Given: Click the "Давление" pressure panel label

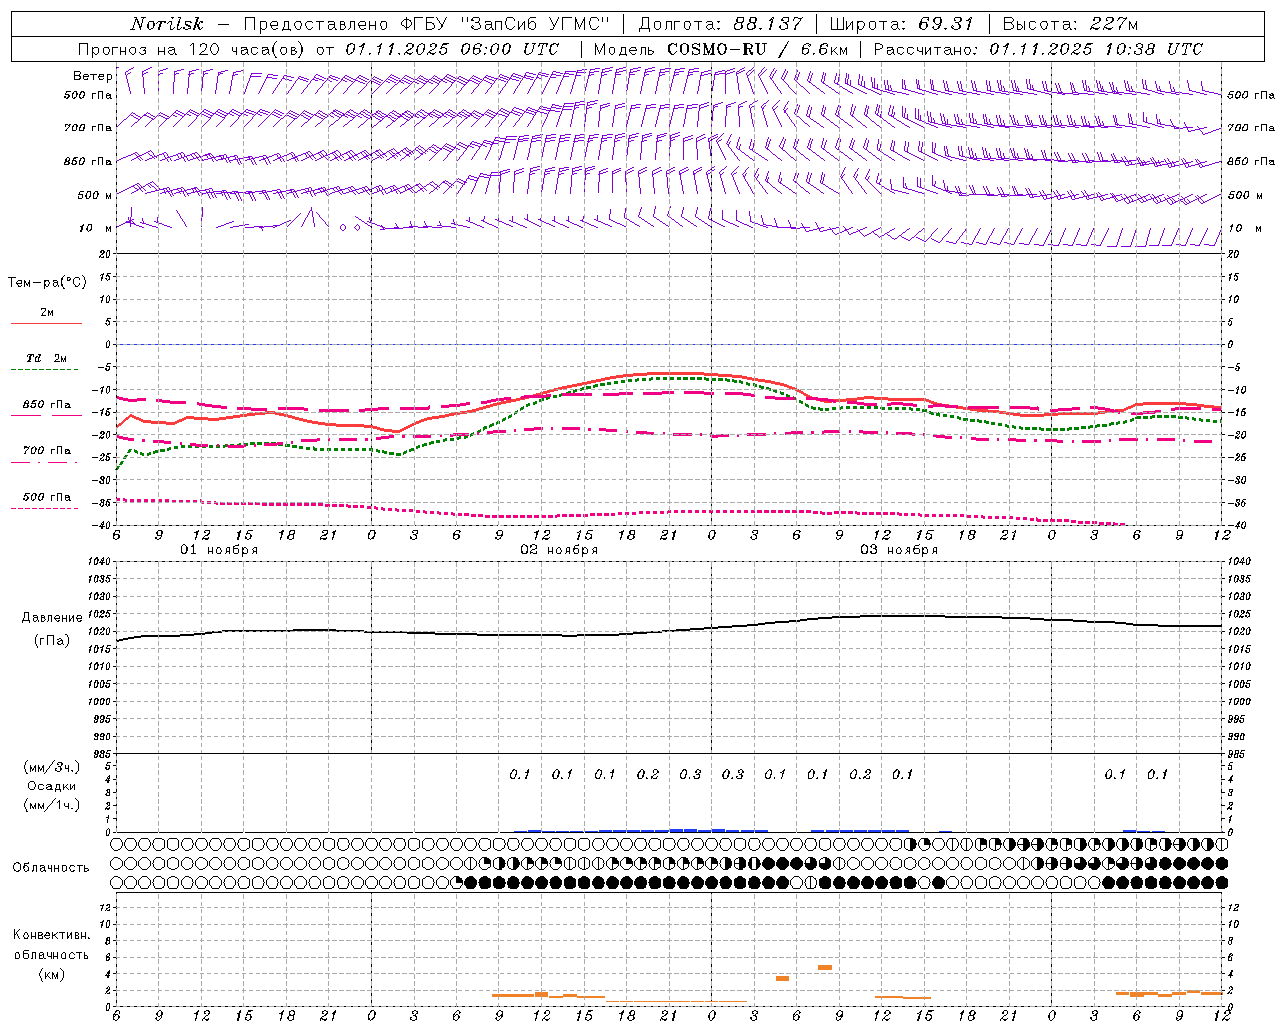Looking at the screenshot, I should tap(52, 618).
